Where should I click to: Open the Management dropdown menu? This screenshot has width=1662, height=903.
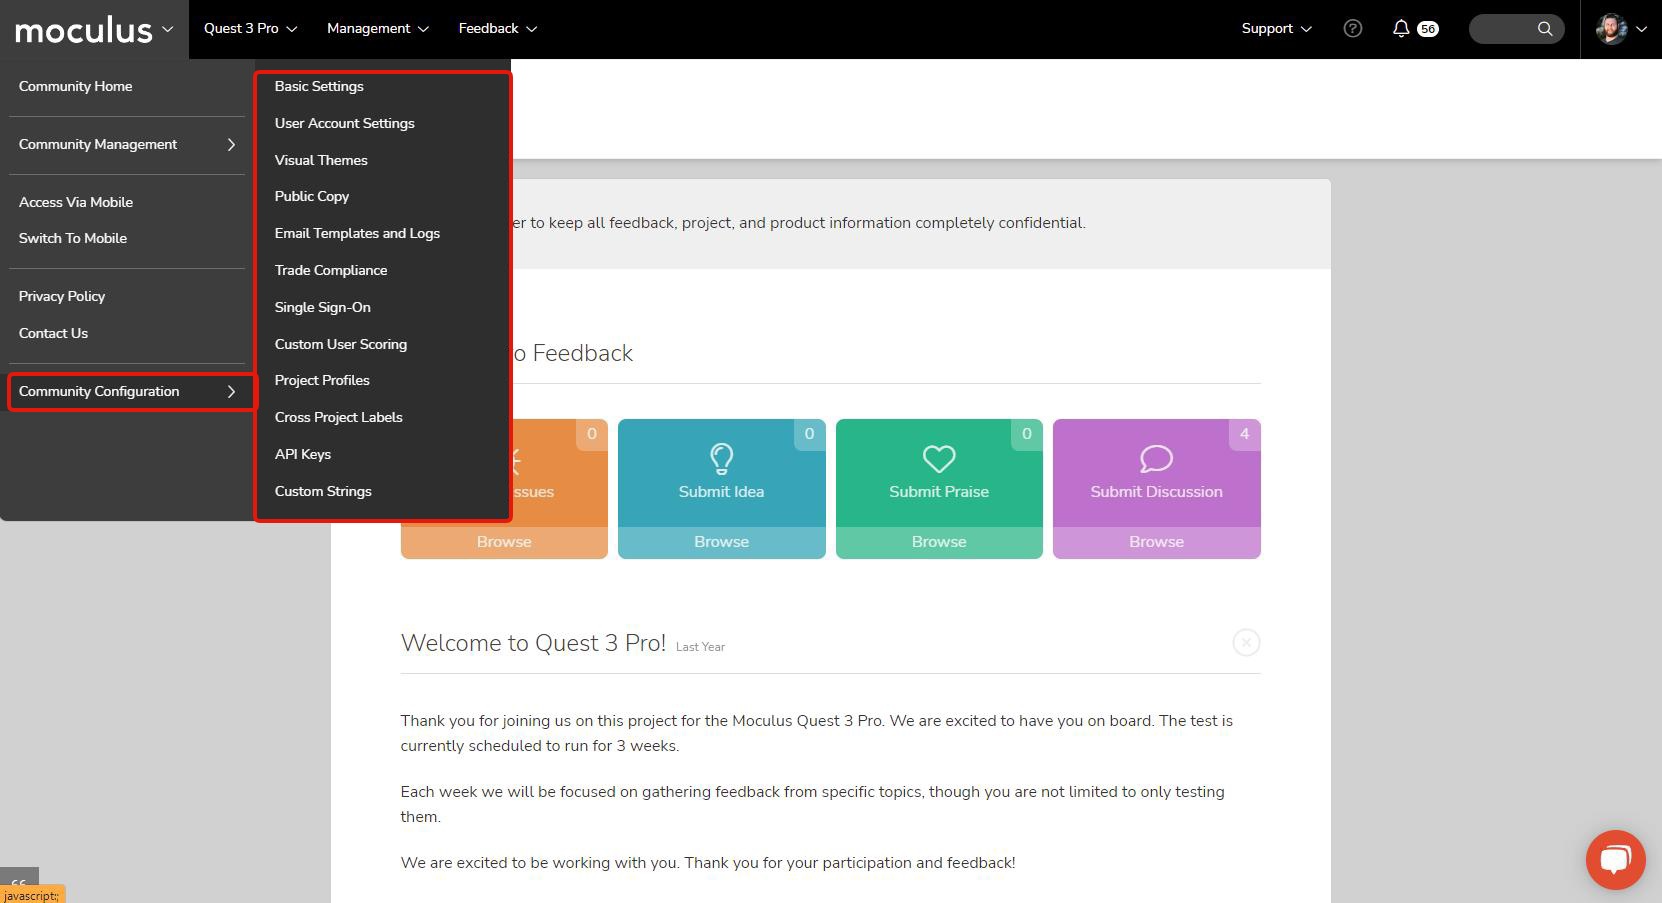tap(377, 29)
